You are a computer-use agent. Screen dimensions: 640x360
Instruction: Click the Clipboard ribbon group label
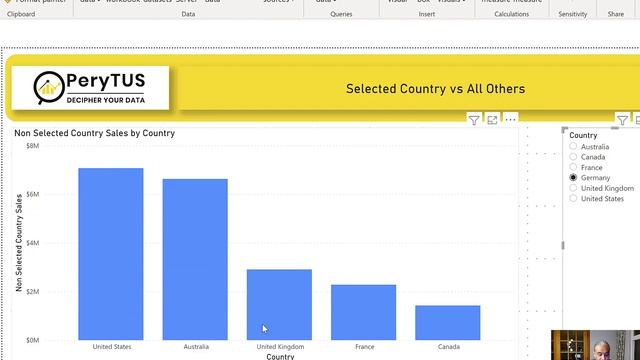[x=21, y=14]
